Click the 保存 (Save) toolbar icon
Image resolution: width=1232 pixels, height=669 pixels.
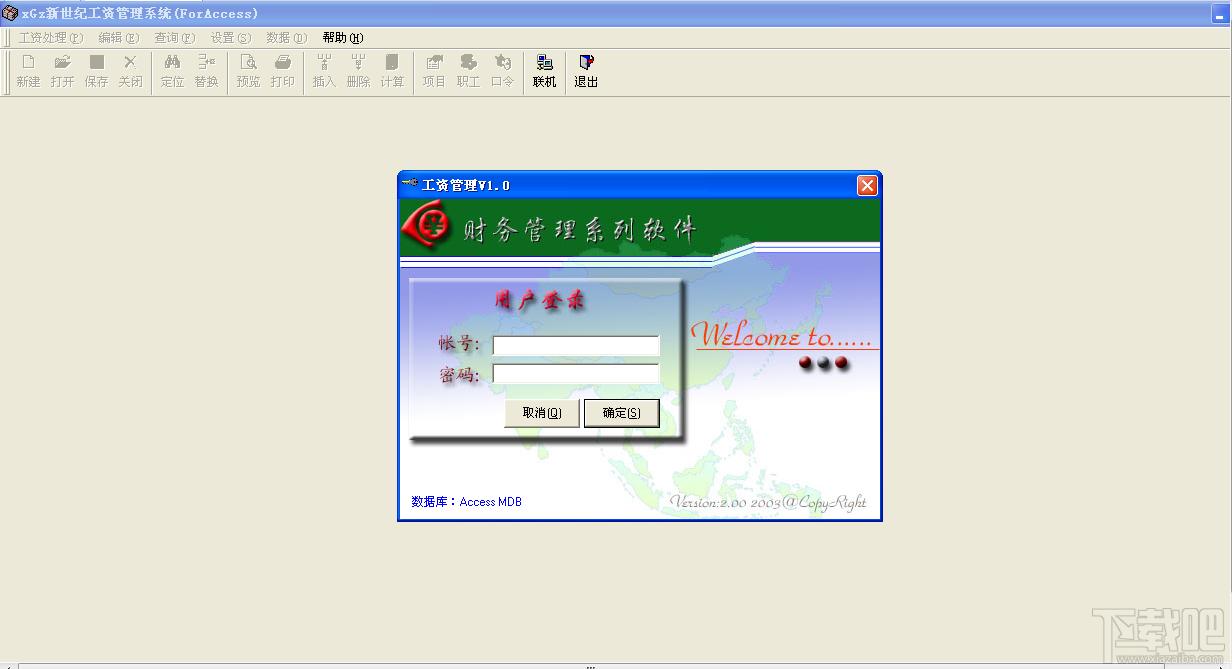point(96,71)
